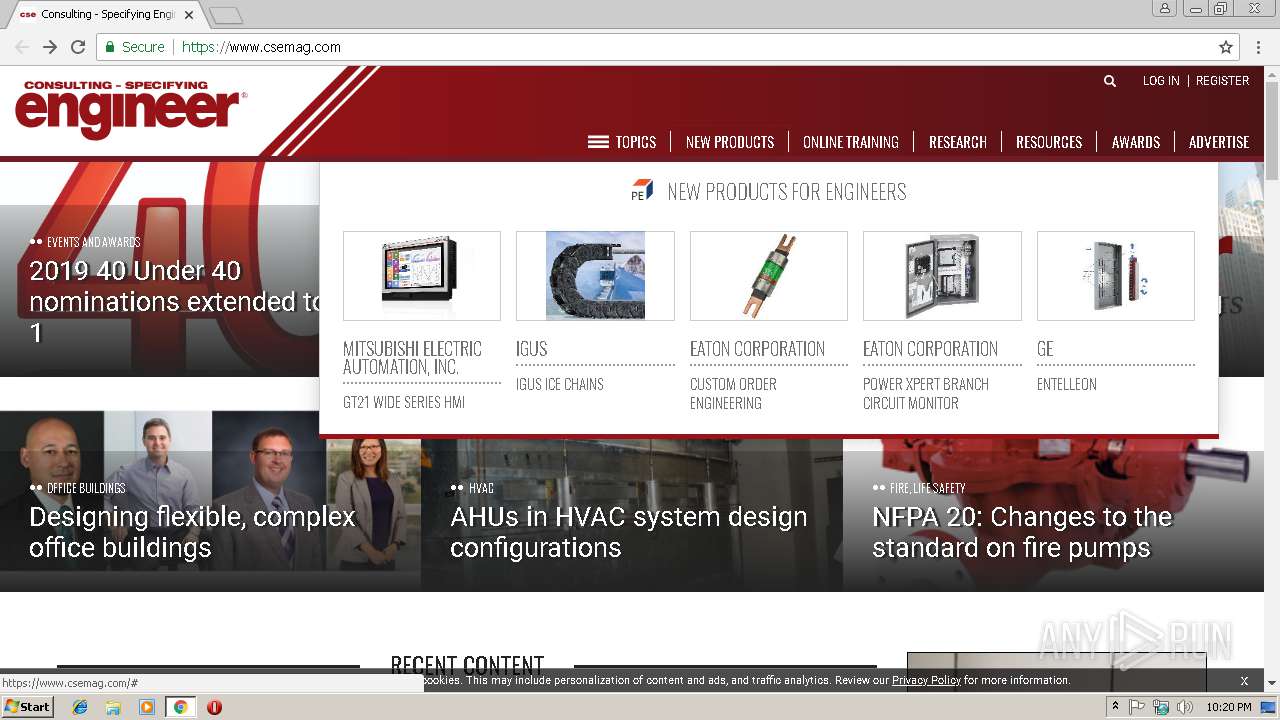1280x720 pixels.
Task: Click IGUS ICE CHAINS text
Action: 560,384
